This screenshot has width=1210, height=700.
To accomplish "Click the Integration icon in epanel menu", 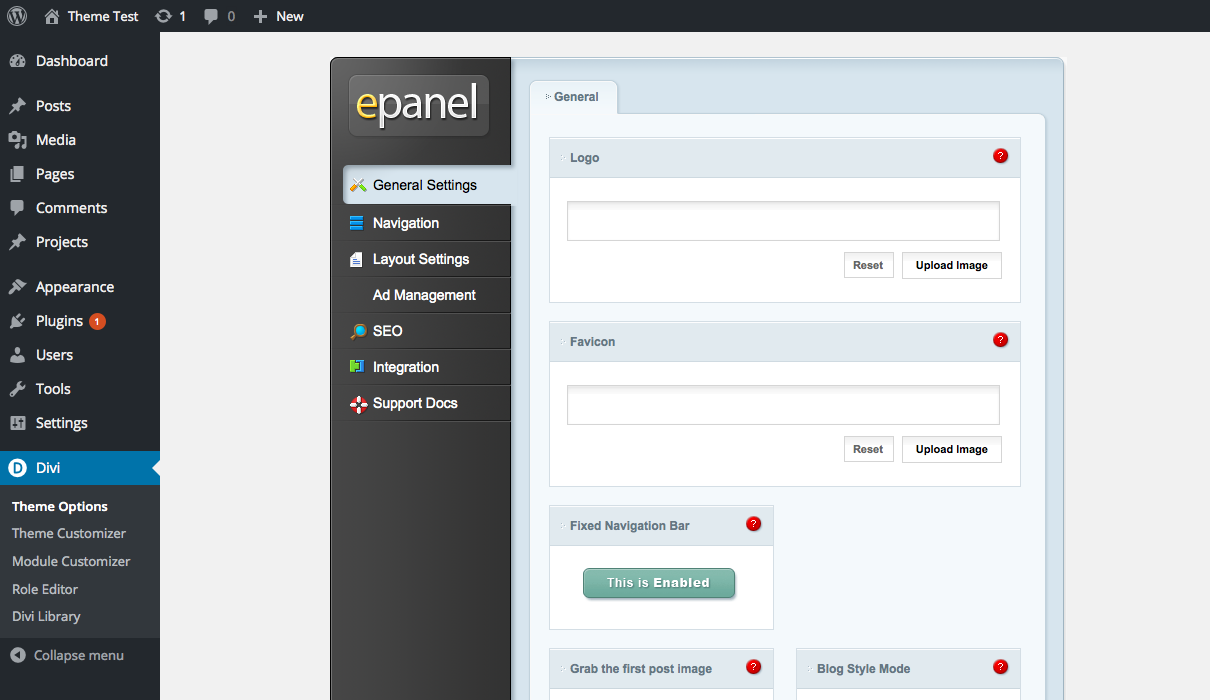I will coord(357,367).
